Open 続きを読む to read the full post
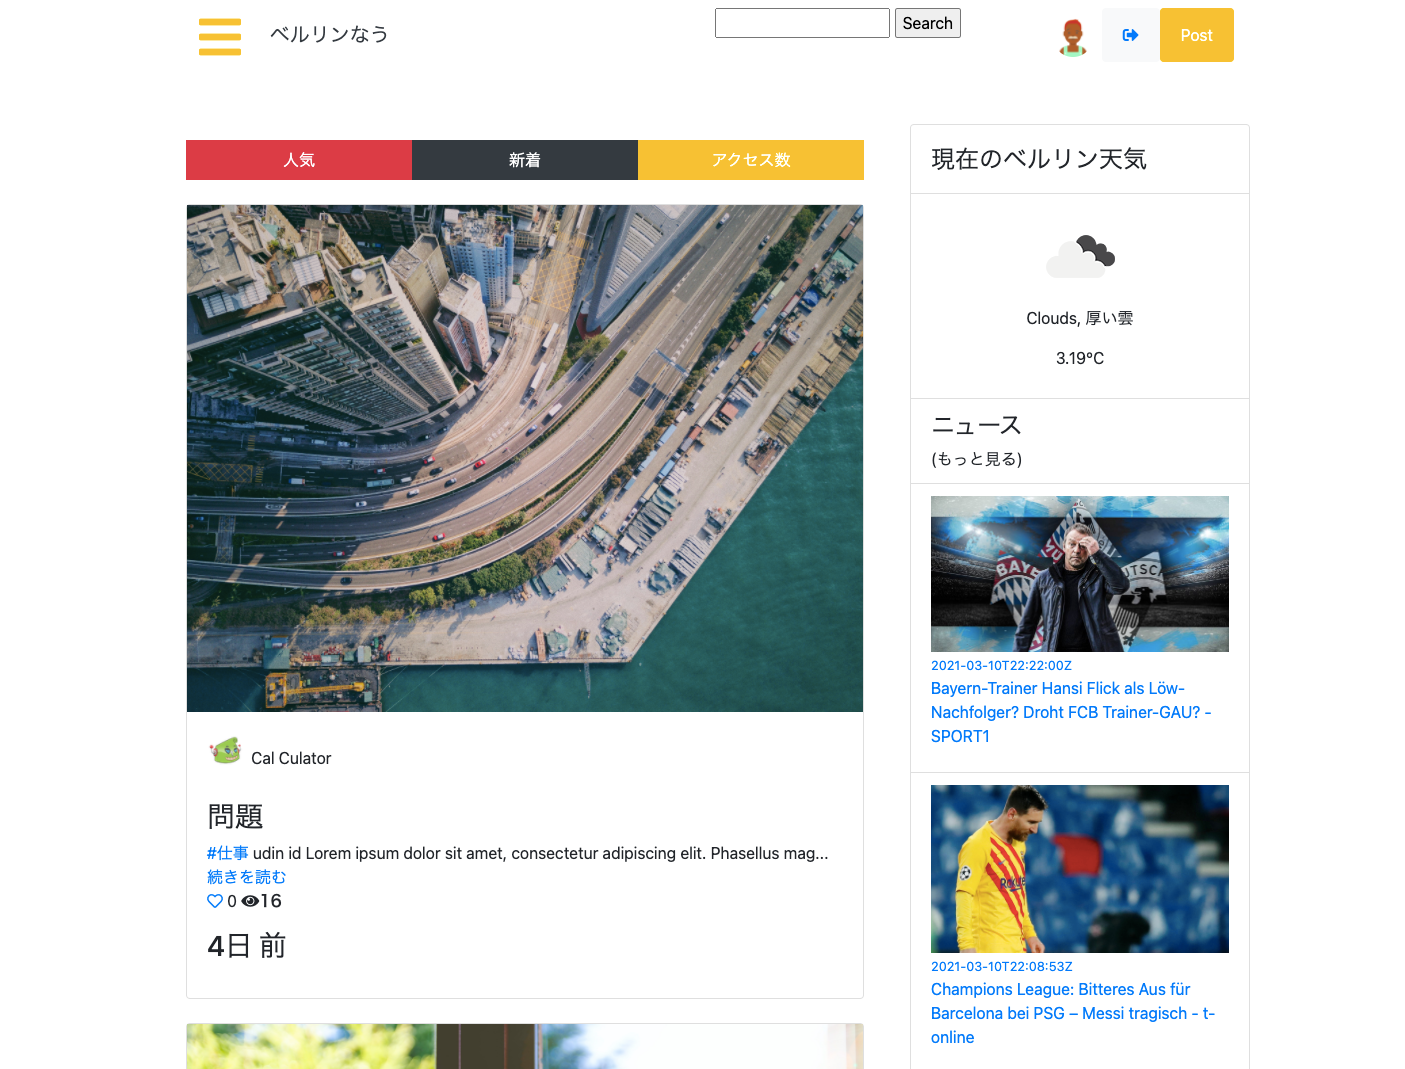Screen dimensions: 1405x1069 pyautogui.click(x=246, y=876)
